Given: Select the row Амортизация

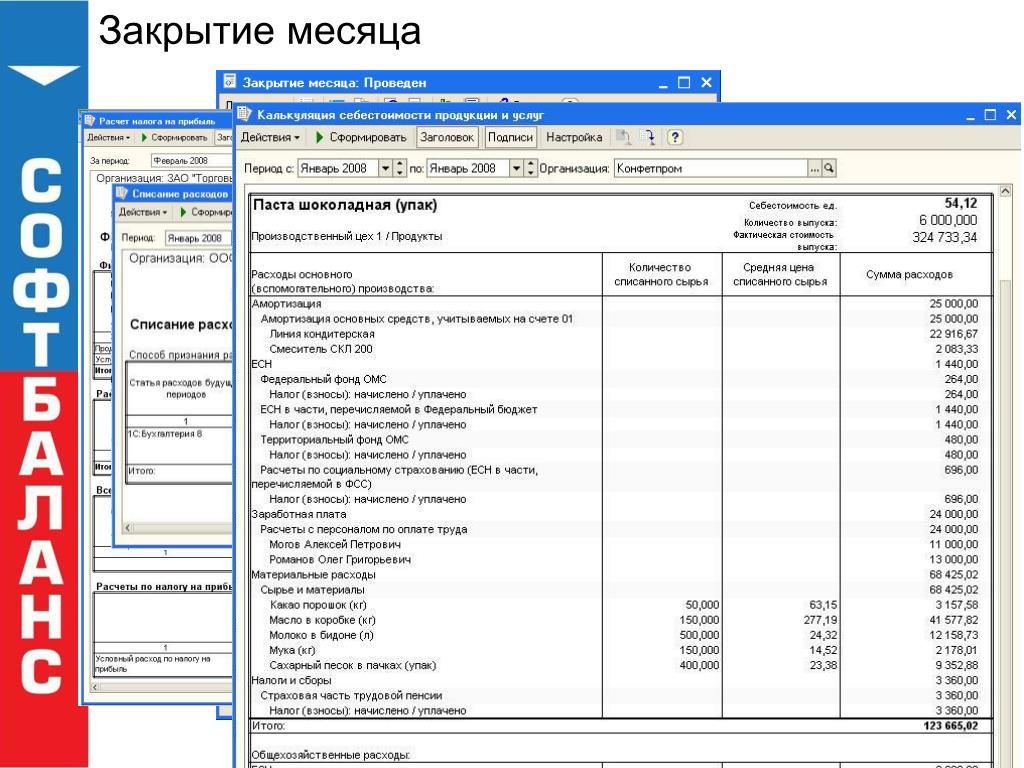Looking at the screenshot, I should coord(621,304).
